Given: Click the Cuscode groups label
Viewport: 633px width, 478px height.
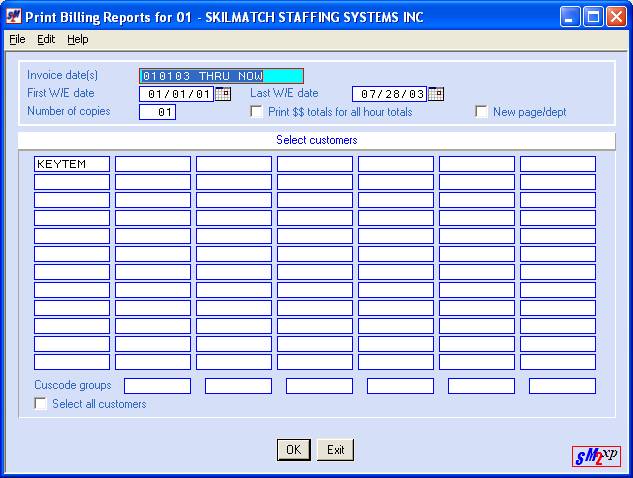Looking at the screenshot, I should 73,385.
